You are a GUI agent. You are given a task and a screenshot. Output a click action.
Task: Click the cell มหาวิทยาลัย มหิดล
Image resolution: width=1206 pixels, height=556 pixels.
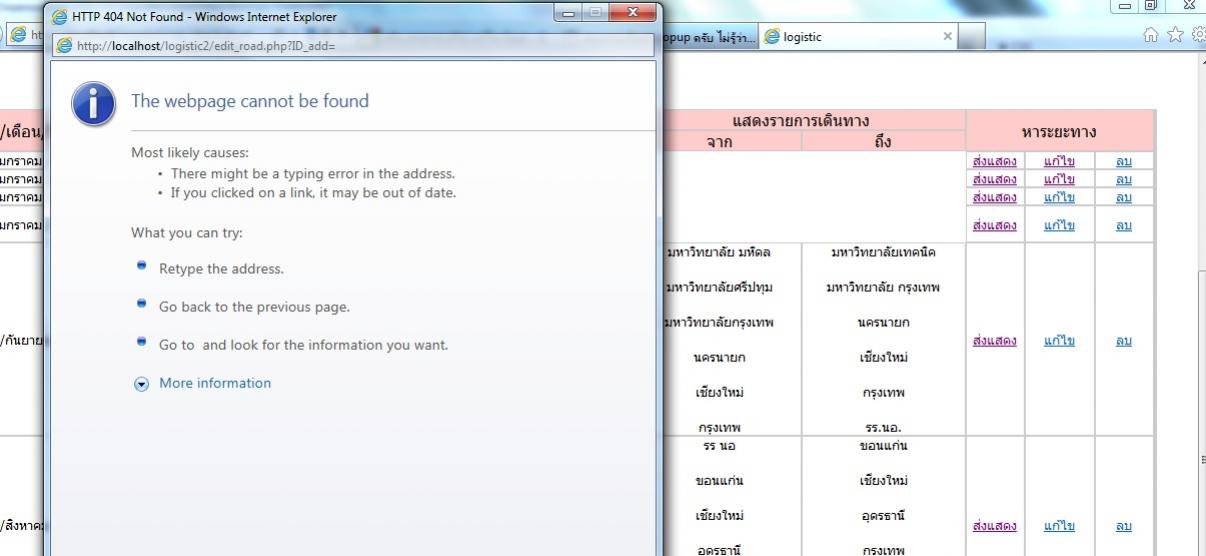(x=720, y=252)
